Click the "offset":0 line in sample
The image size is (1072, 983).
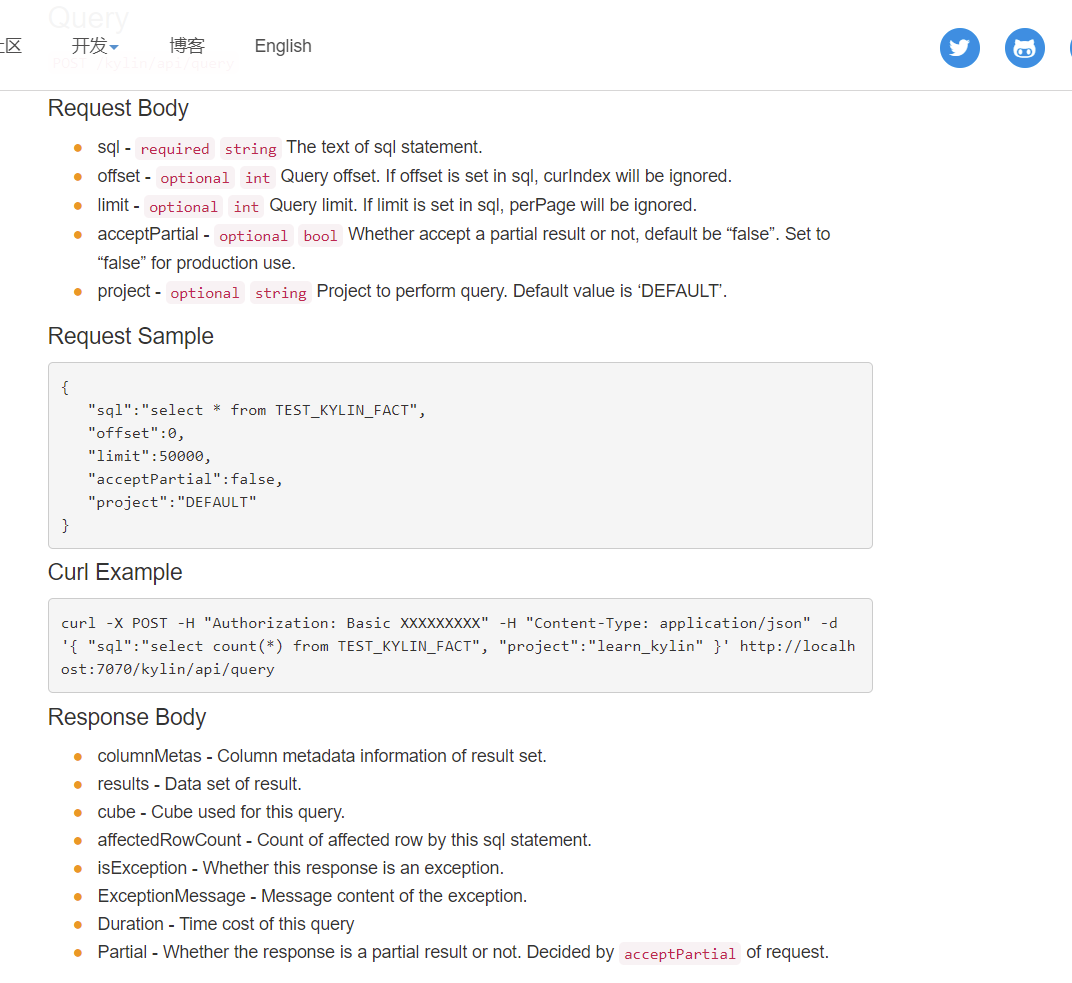(x=136, y=433)
